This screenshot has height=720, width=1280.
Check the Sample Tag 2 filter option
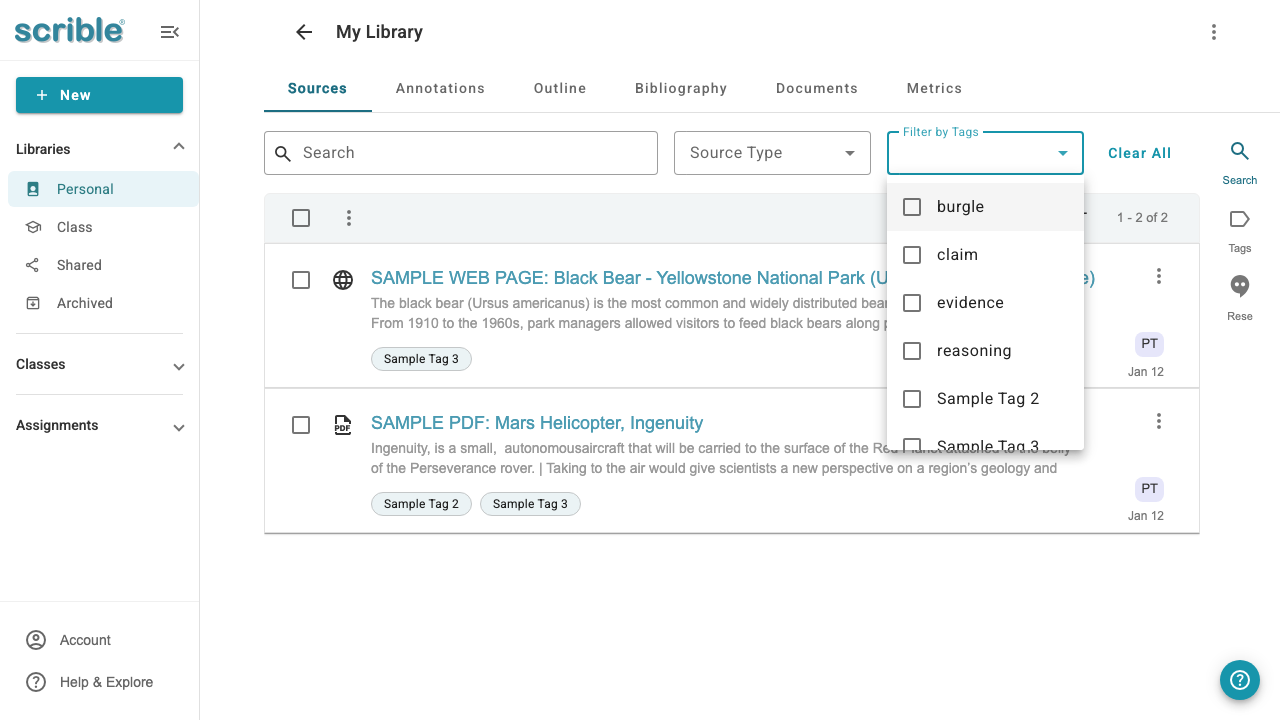coord(912,399)
